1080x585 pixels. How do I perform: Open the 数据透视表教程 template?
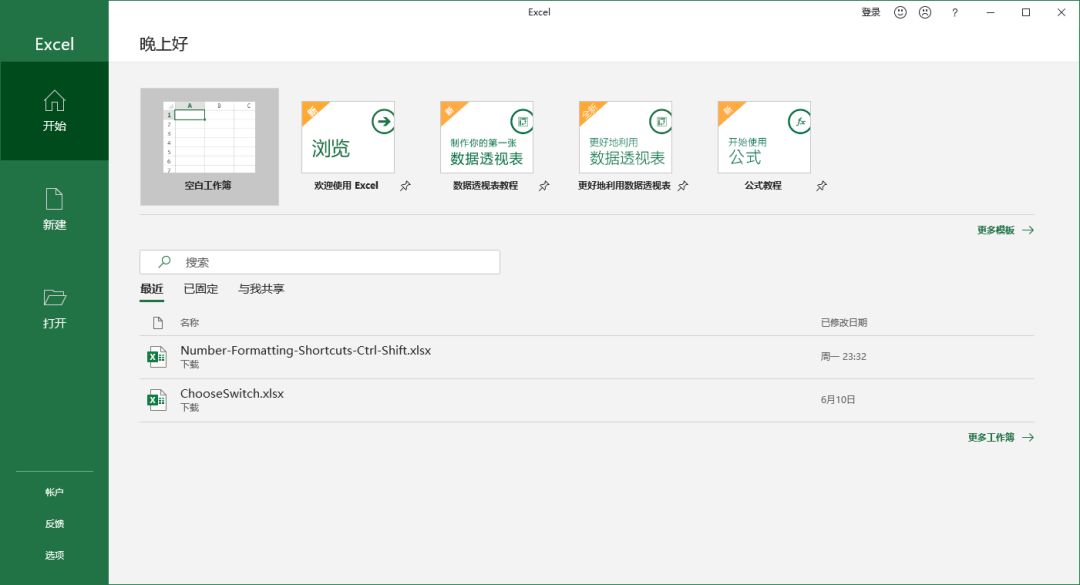click(486, 146)
